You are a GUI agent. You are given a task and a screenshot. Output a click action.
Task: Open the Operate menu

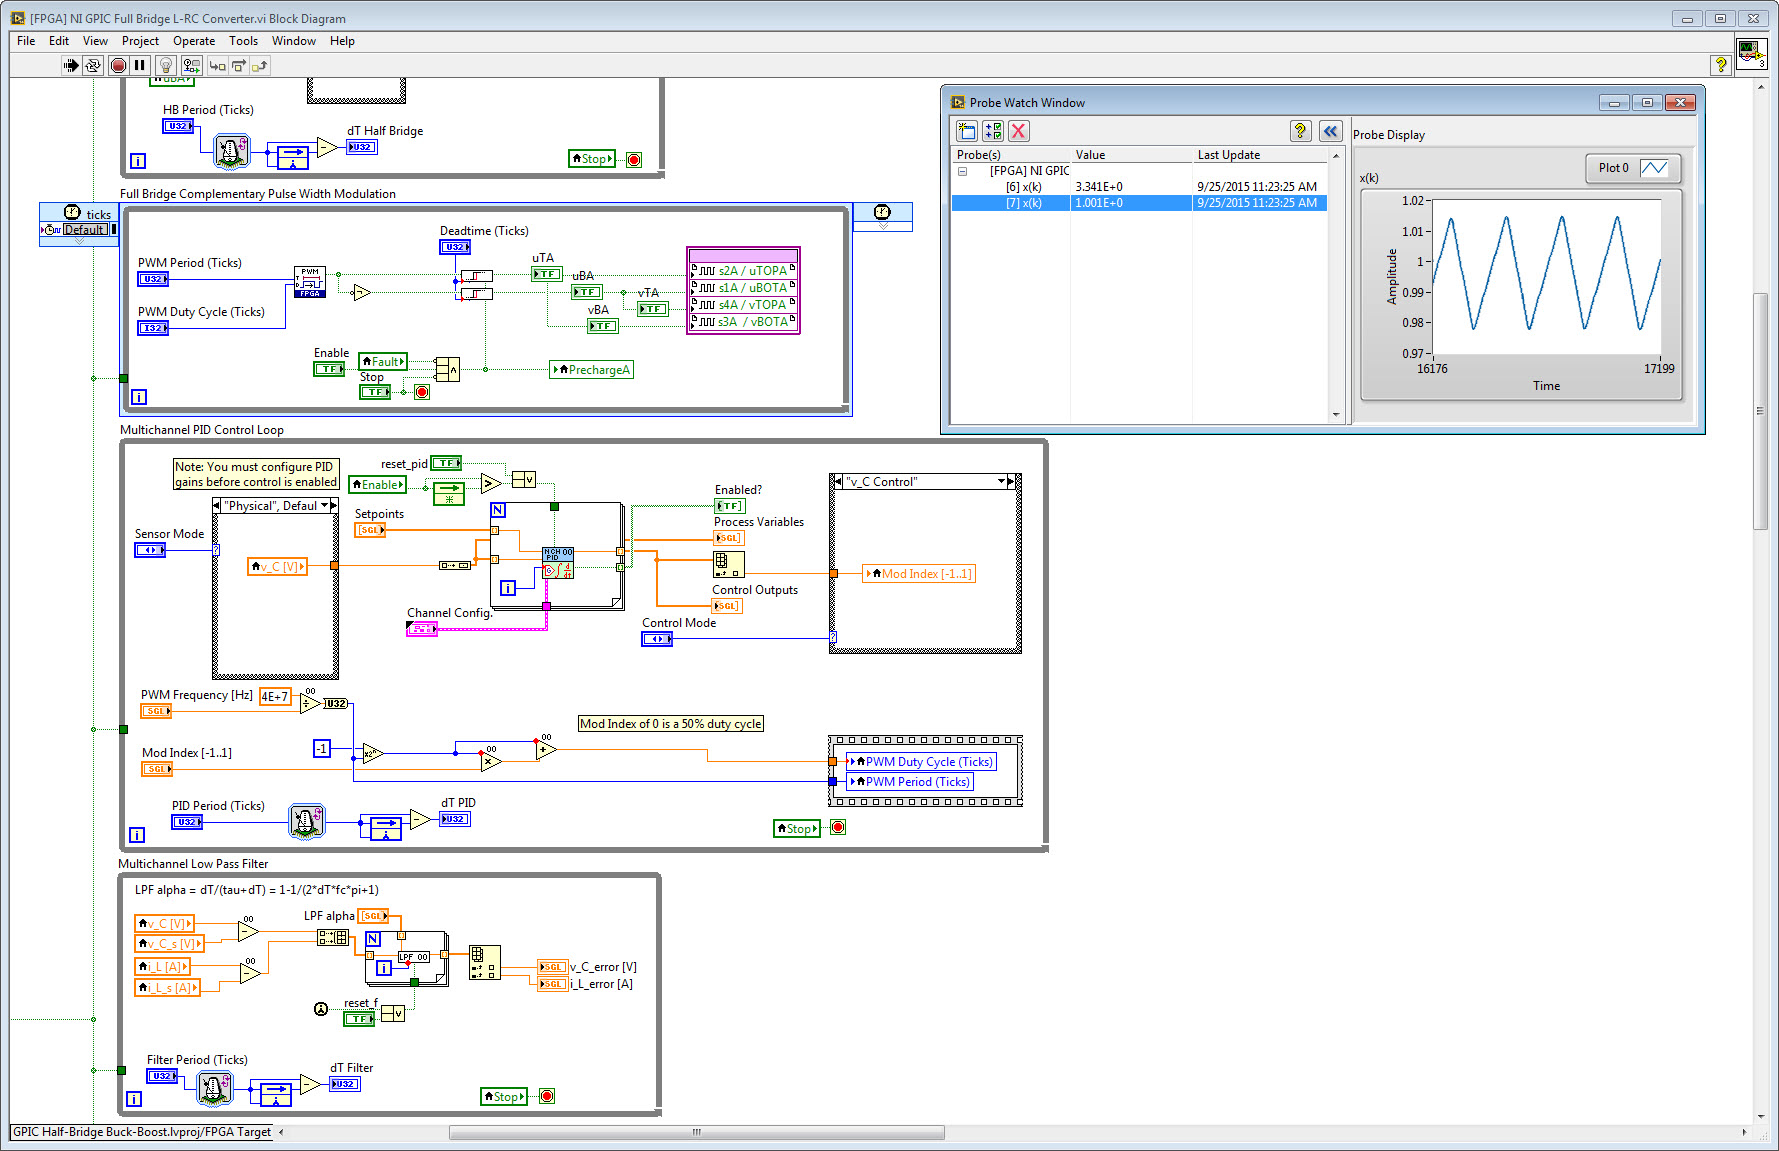pos(194,41)
